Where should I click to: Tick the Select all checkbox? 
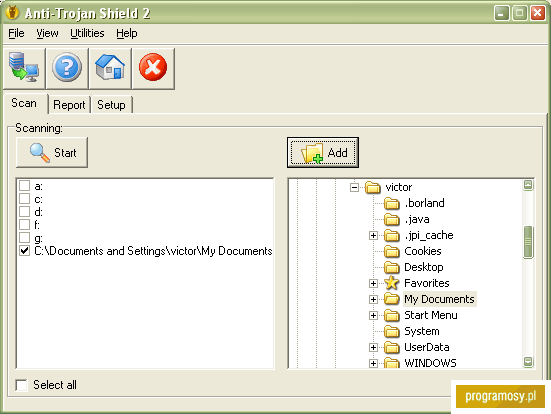pyautogui.click(x=21, y=385)
